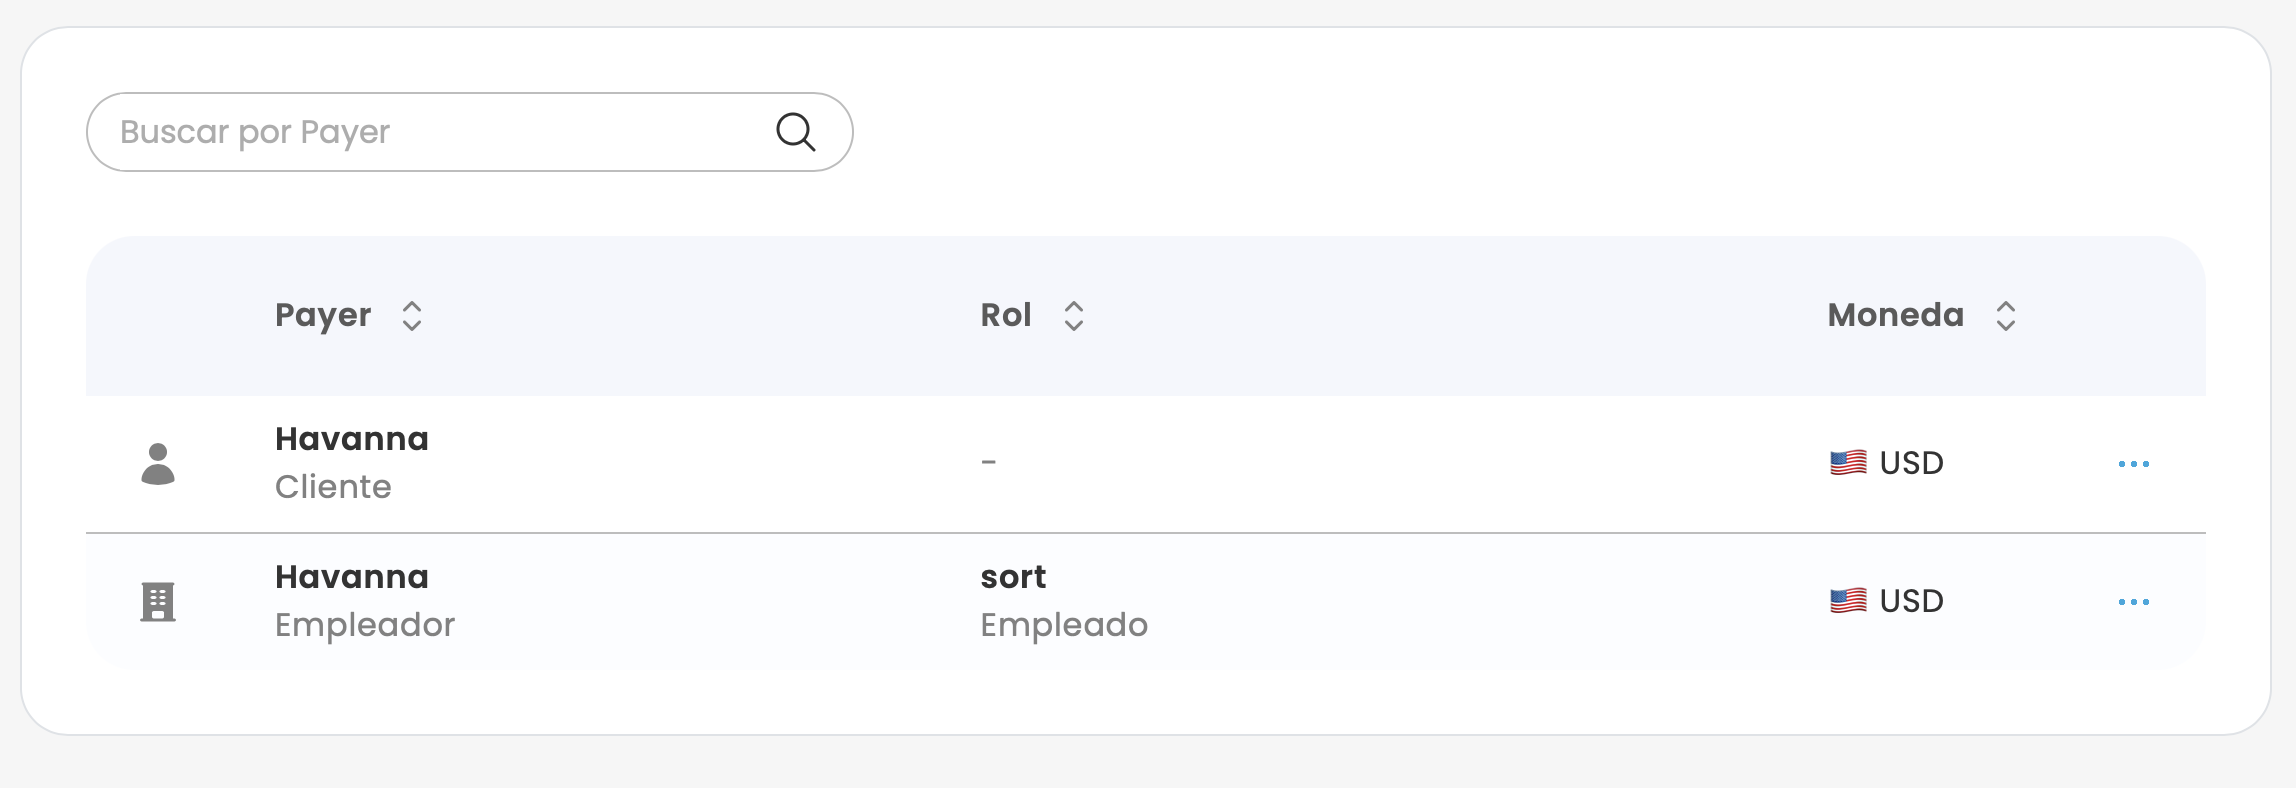Focus the Buscar por Payer search field
Image resolution: width=2296 pixels, height=788 pixels.
click(x=430, y=132)
